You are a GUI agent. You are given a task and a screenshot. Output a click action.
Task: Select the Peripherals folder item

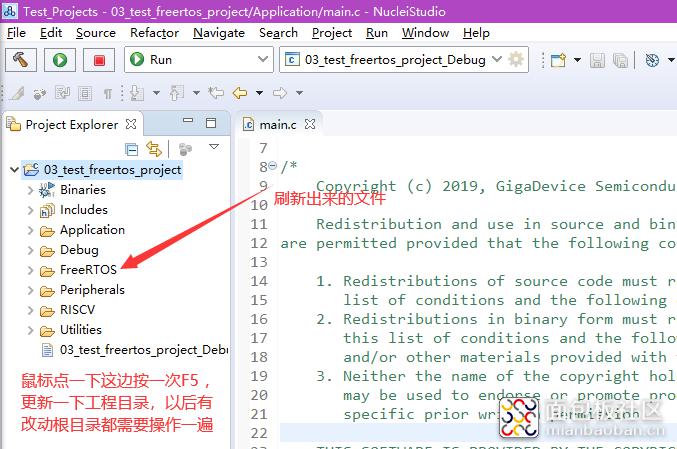[x=82, y=290]
